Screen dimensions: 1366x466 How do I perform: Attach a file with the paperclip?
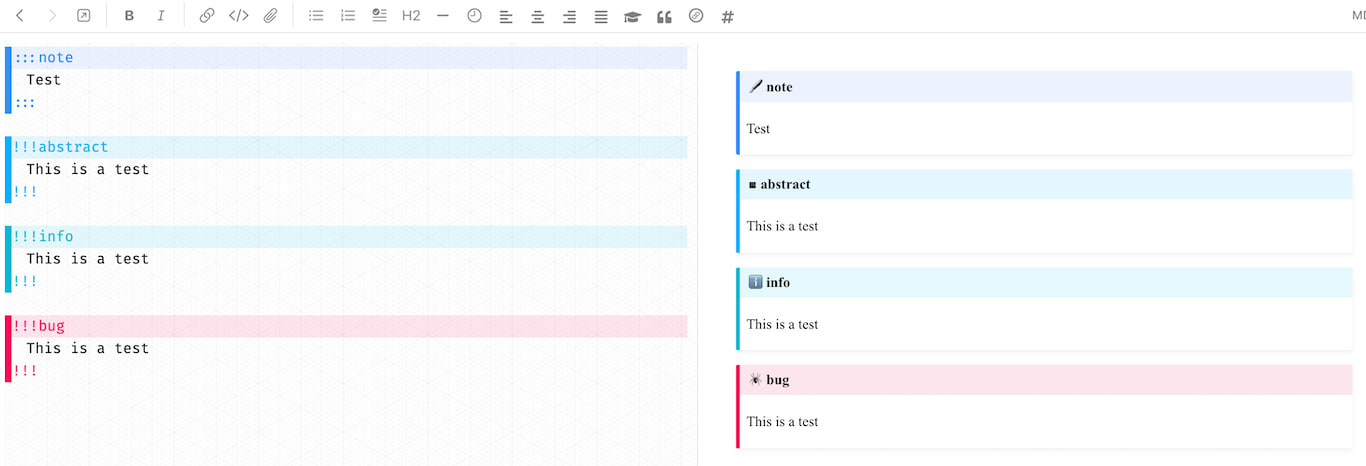pyautogui.click(x=270, y=16)
